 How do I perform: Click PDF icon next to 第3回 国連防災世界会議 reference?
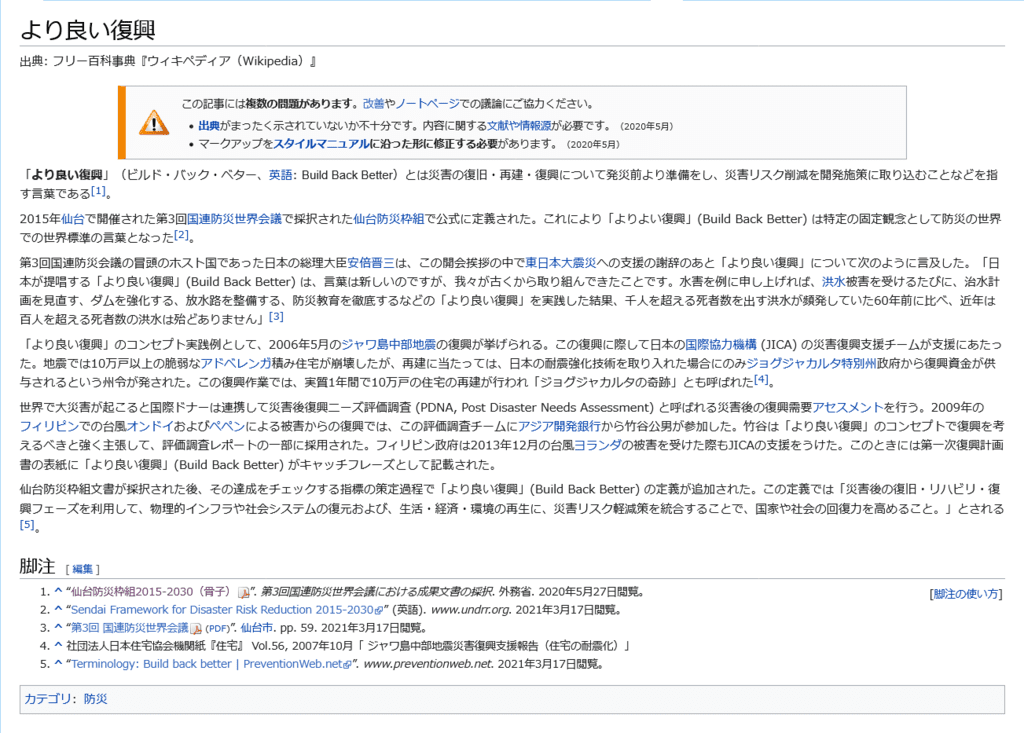click(195, 628)
